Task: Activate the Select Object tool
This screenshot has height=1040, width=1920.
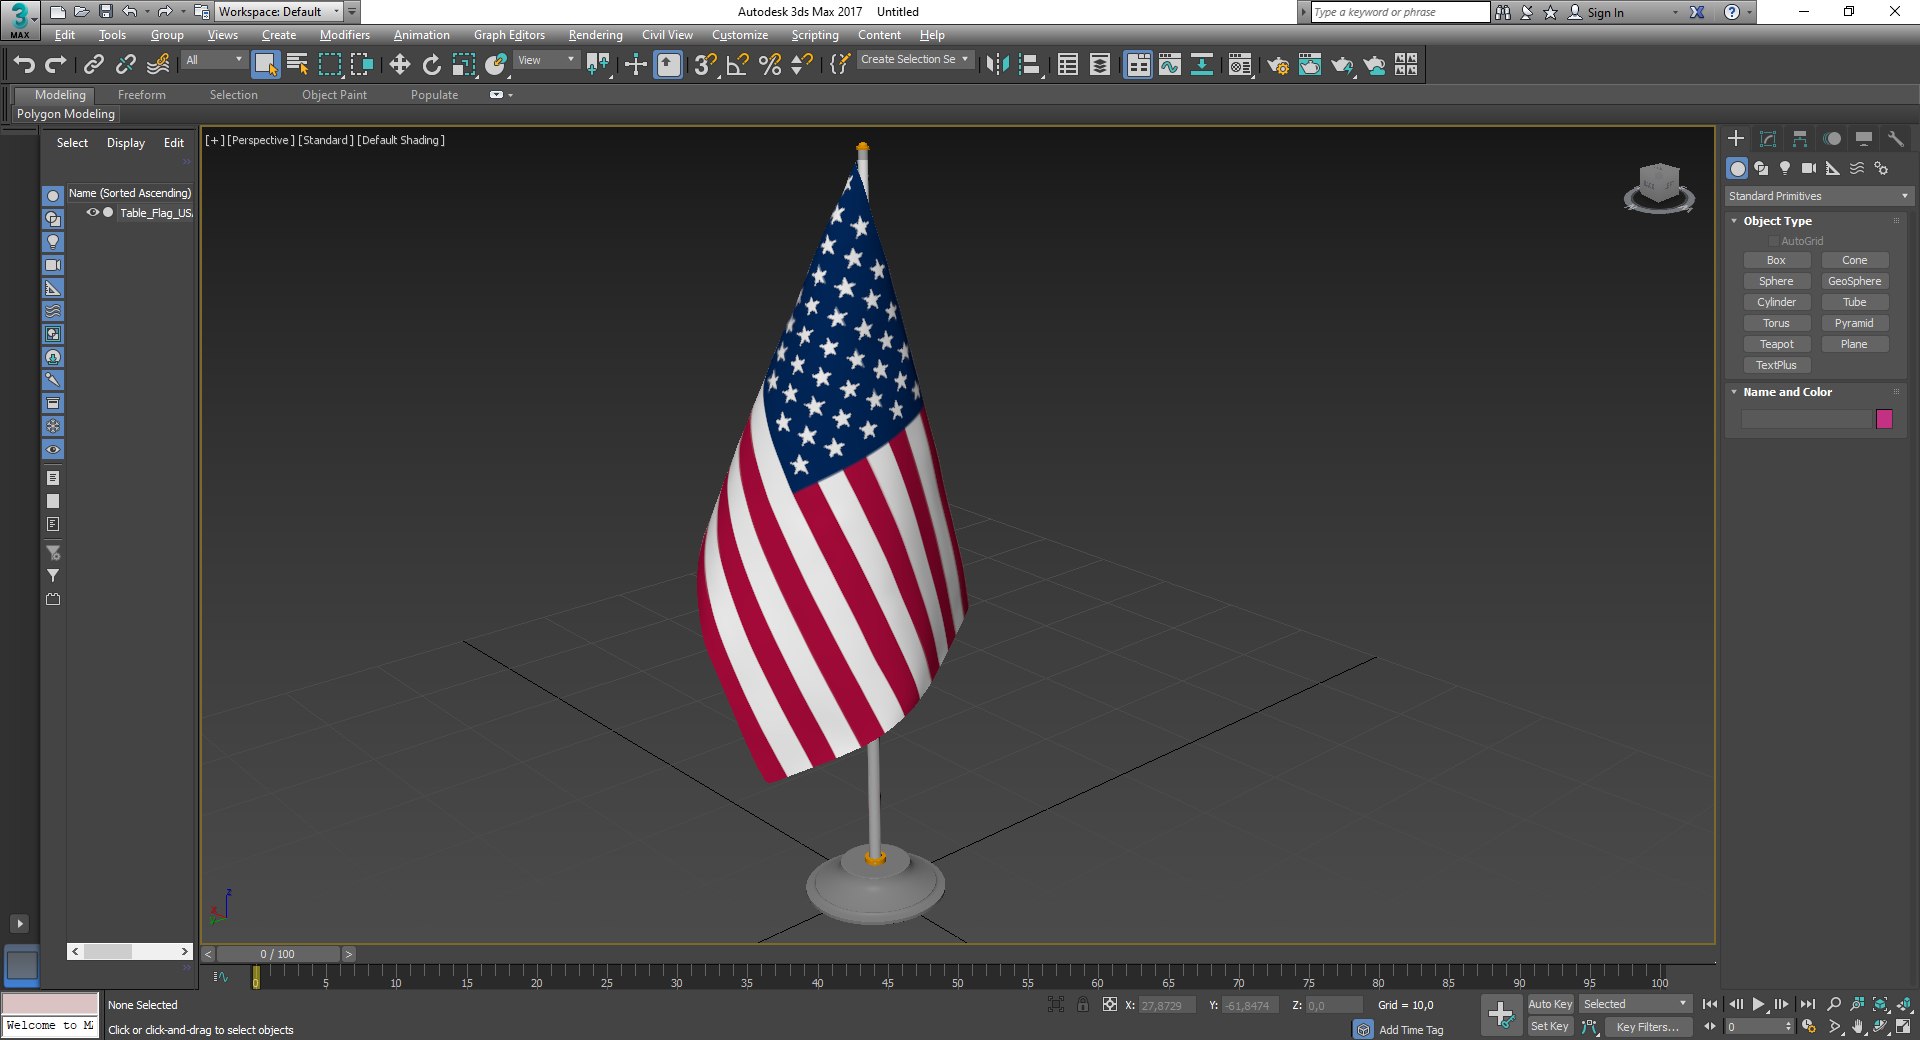Action: pos(265,65)
